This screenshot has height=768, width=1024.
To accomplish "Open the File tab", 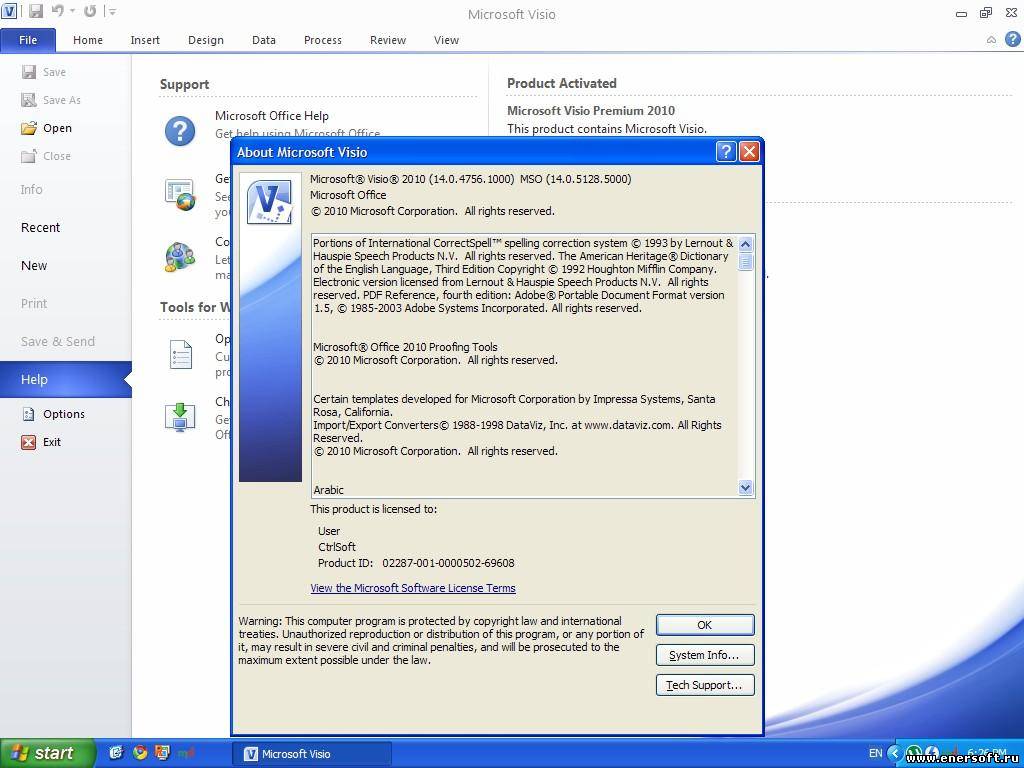I will pyautogui.click(x=28, y=40).
